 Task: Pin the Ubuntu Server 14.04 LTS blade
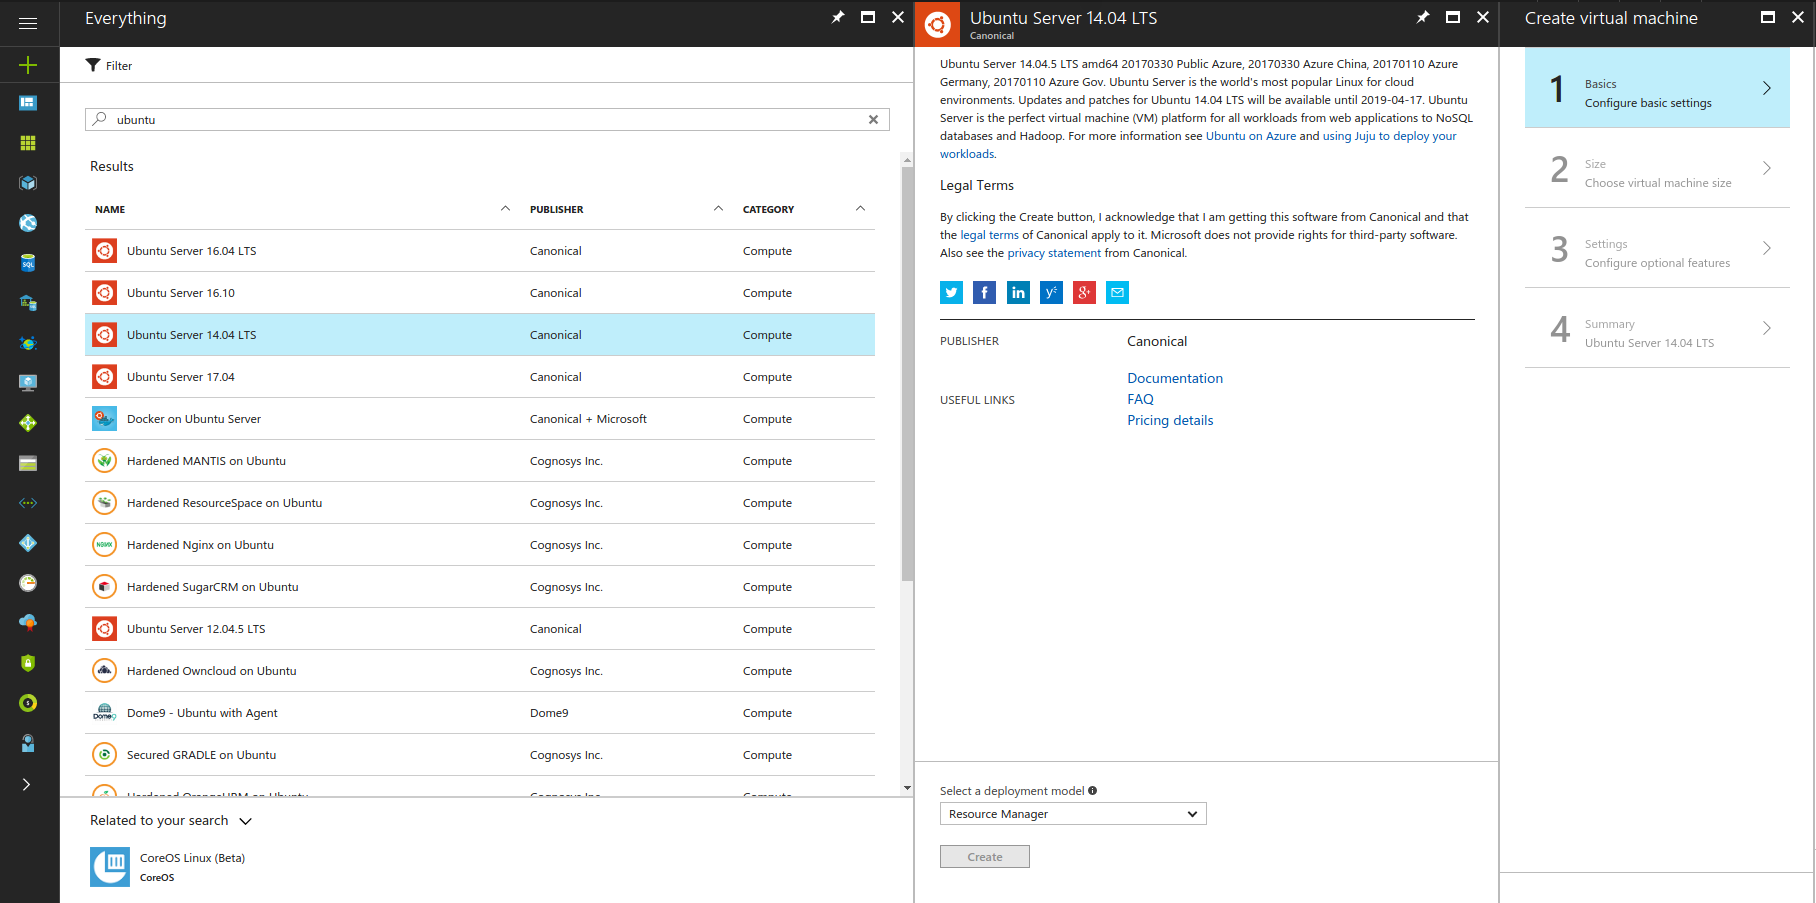[1423, 17]
